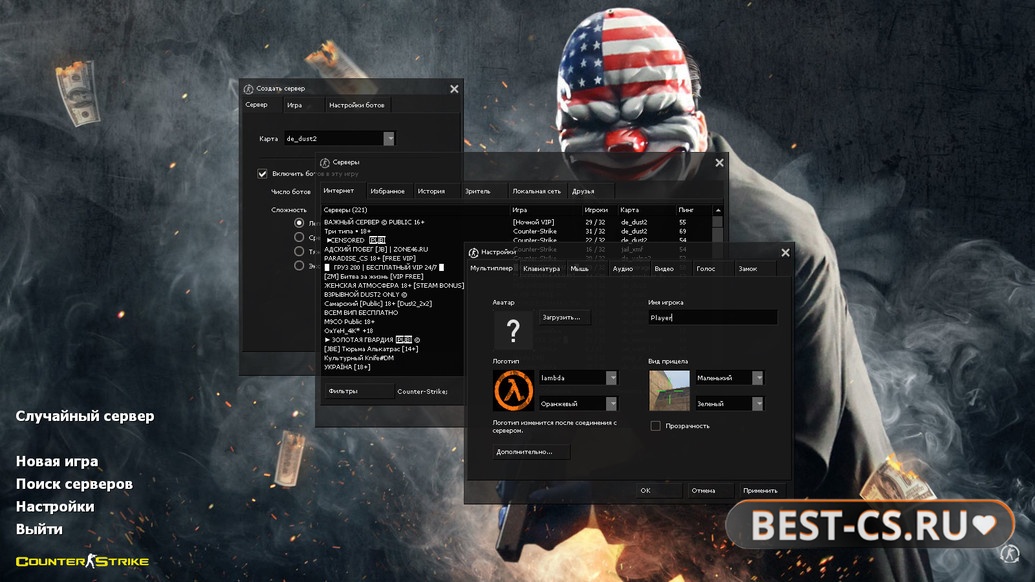
Task: Select server ВАЖНЫЙ СЕРВЕР © PUBLIC 16+
Action: tap(517, 222)
